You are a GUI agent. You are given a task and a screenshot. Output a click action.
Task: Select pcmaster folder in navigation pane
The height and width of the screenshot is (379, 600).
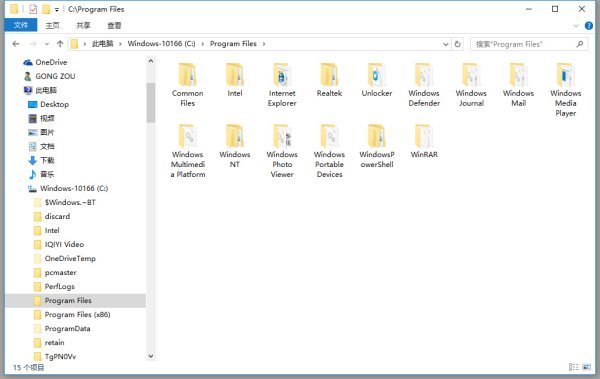coord(60,273)
